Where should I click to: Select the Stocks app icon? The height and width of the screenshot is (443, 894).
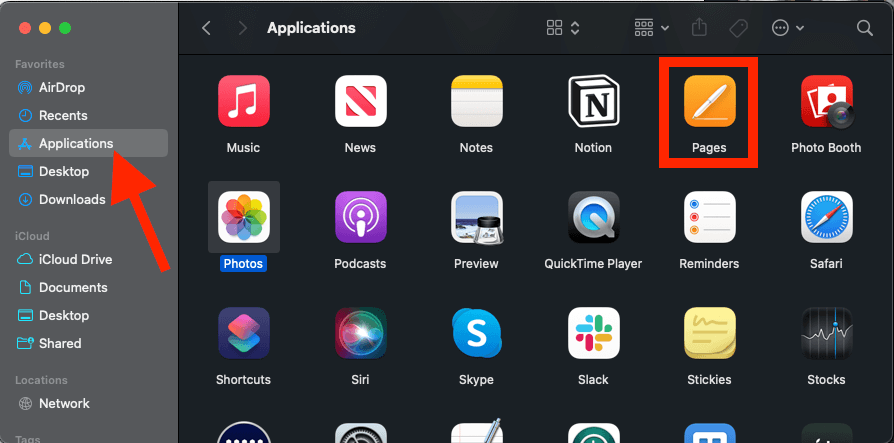click(827, 333)
